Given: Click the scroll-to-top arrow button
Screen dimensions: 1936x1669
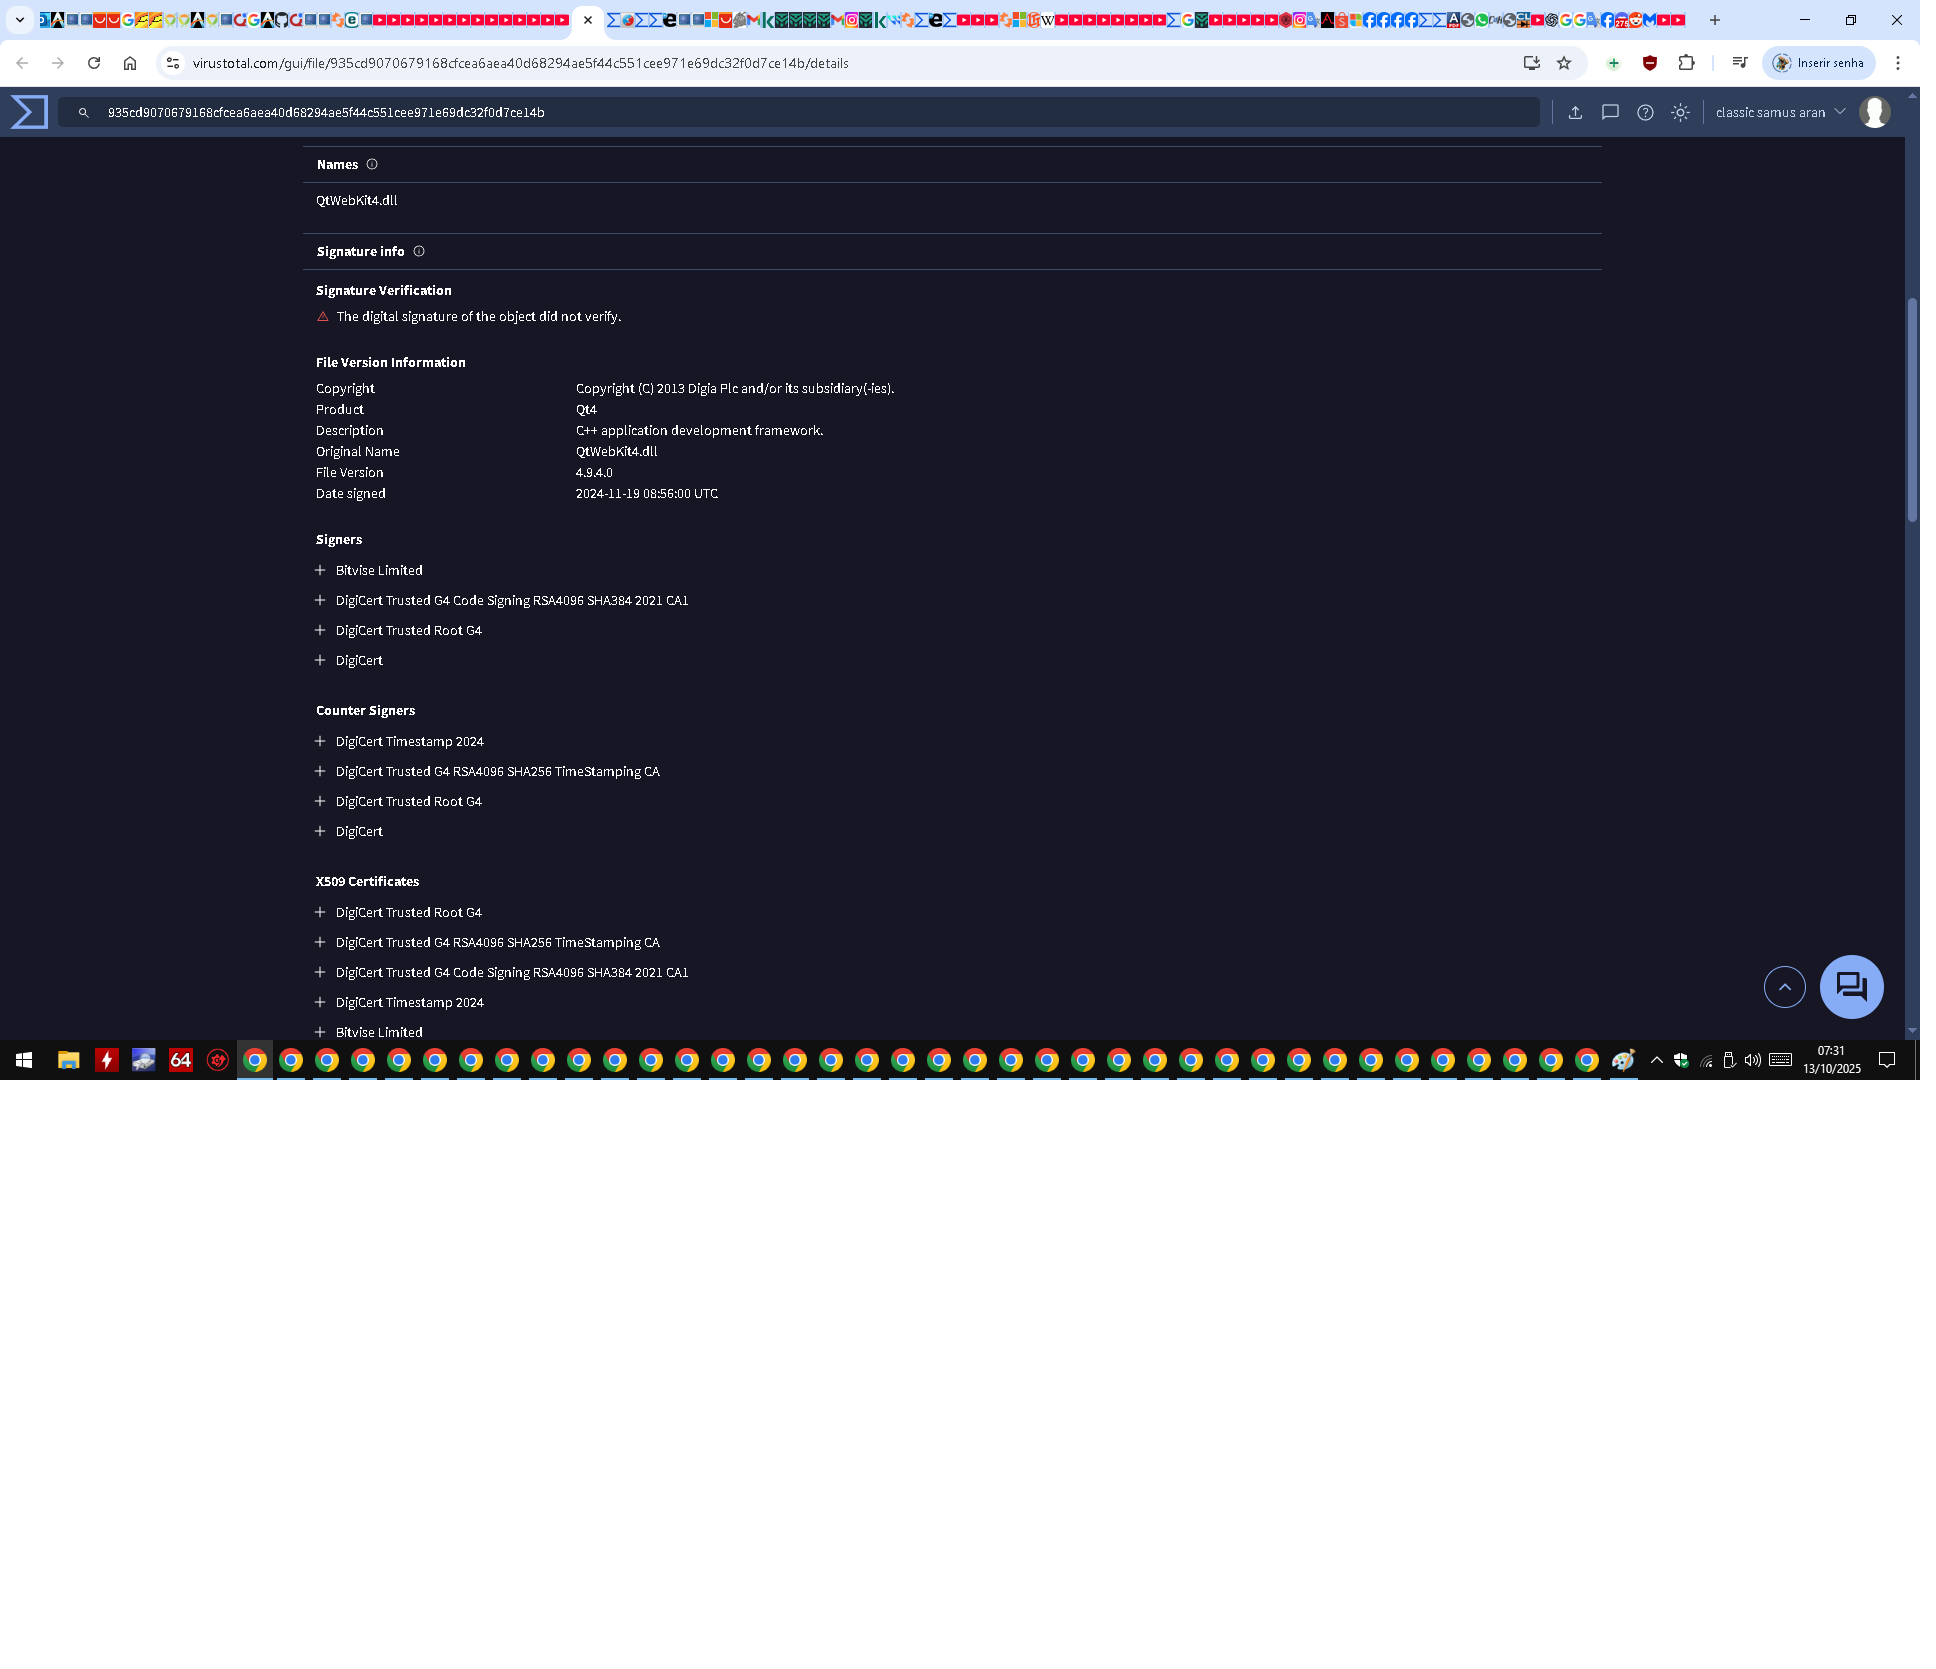Looking at the screenshot, I should (x=1784, y=987).
